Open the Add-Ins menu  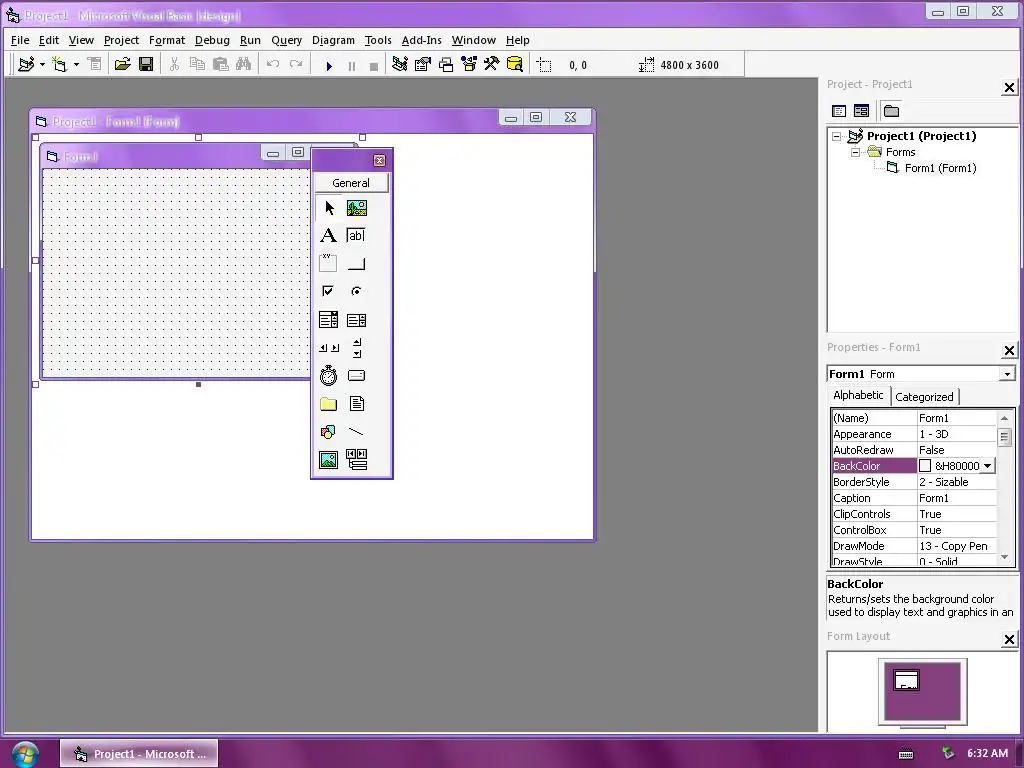[x=421, y=40]
